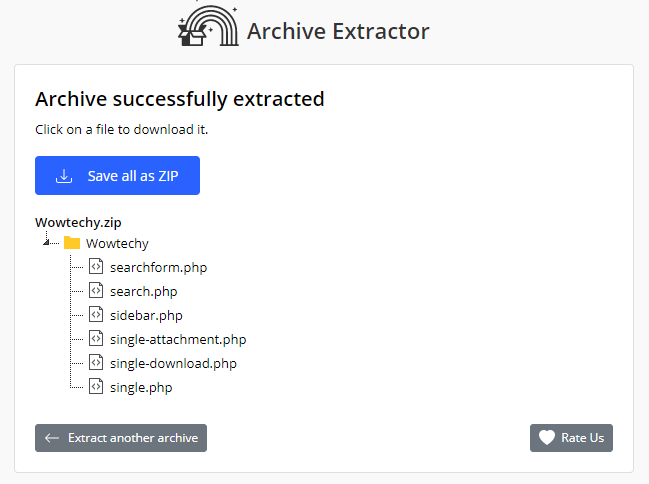649x484 pixels.
Task: Download the single-attachment.php file
Action: (x=178, y=339)
